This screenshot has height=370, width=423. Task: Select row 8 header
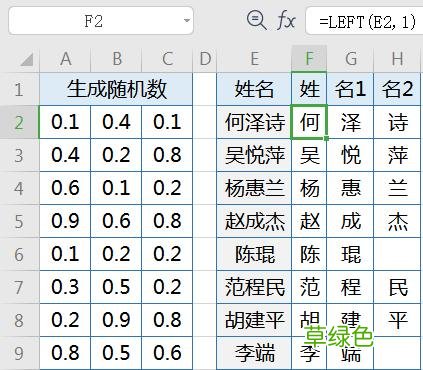(x=19, y=320)
